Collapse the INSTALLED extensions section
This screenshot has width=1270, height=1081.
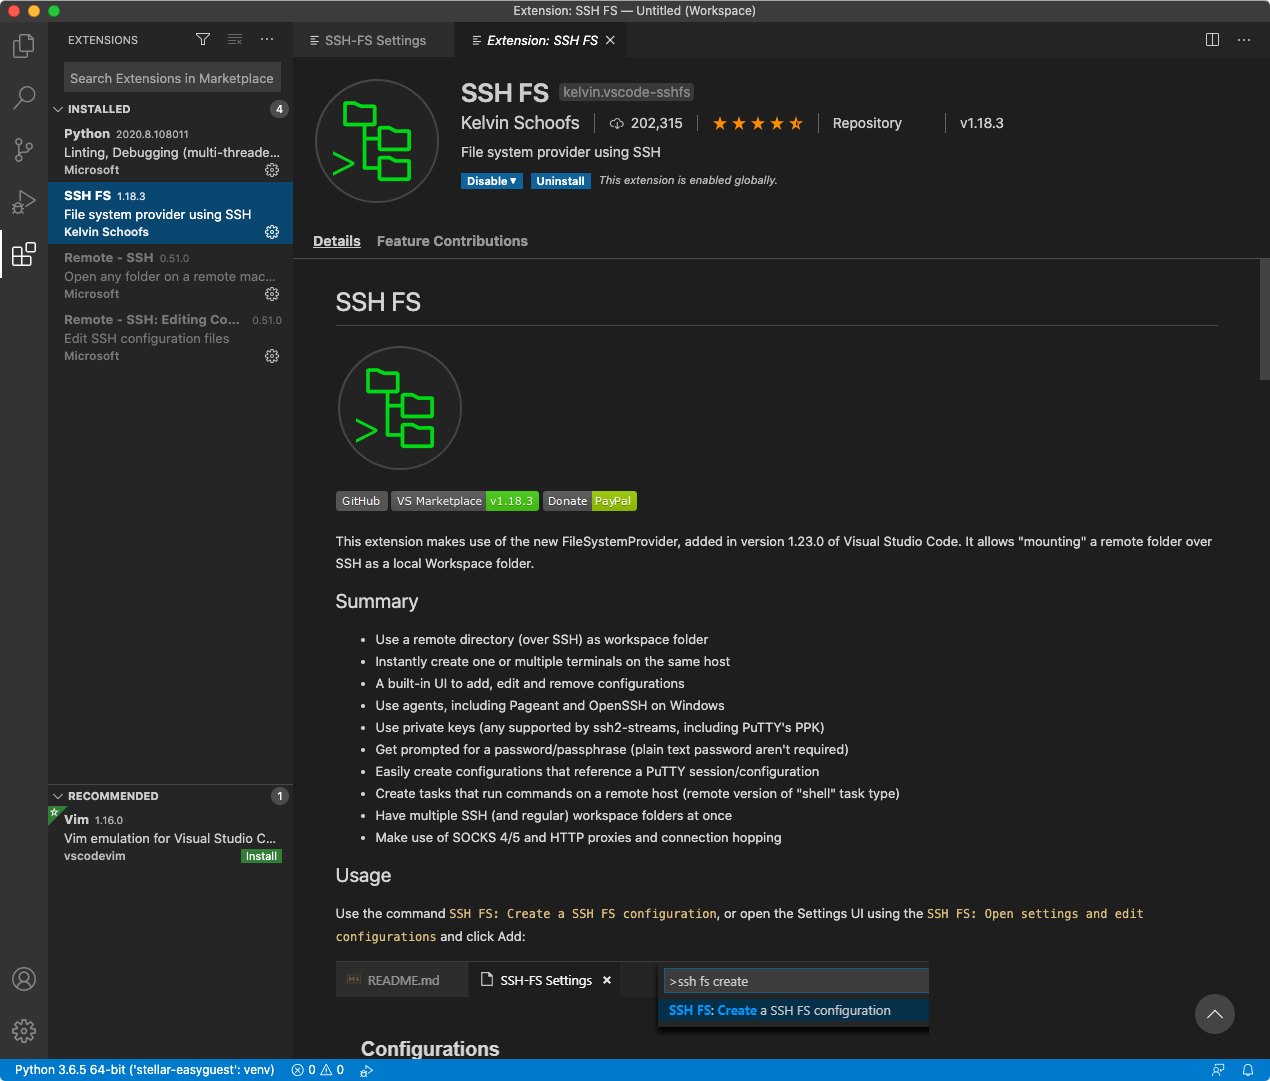point(59,109)
